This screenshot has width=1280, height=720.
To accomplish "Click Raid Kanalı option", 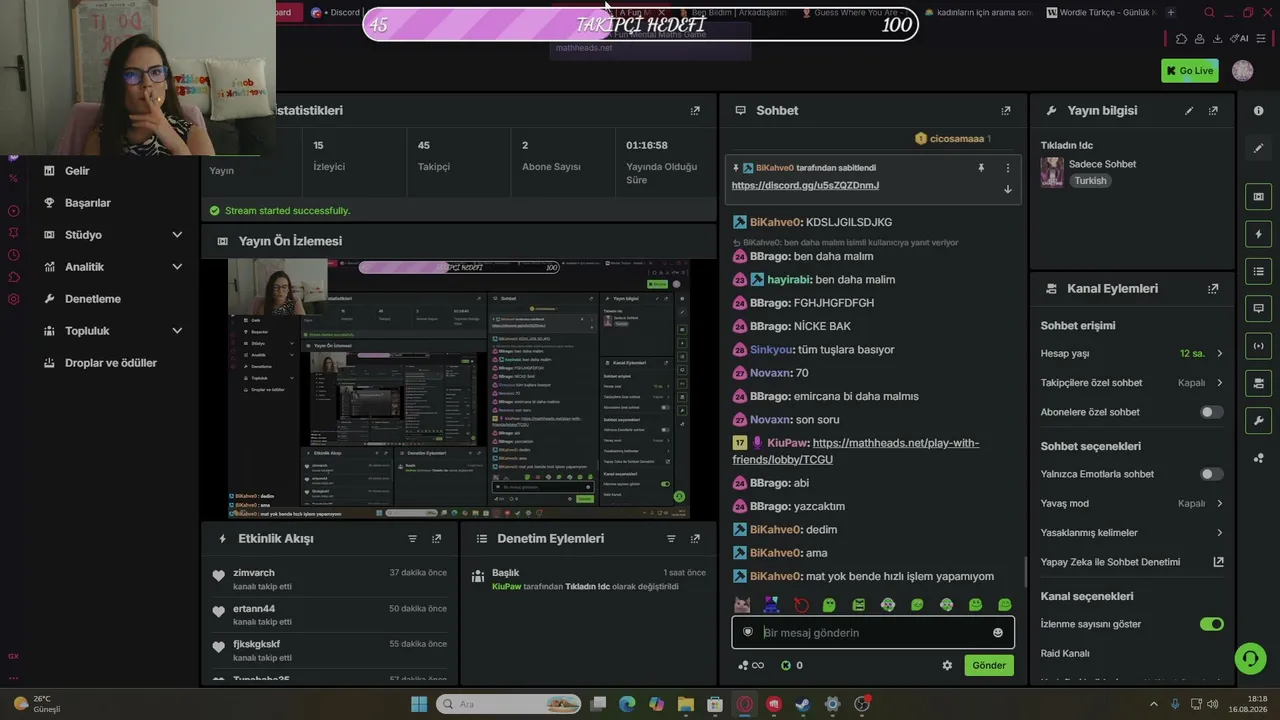I will [x=1065, y=654].
